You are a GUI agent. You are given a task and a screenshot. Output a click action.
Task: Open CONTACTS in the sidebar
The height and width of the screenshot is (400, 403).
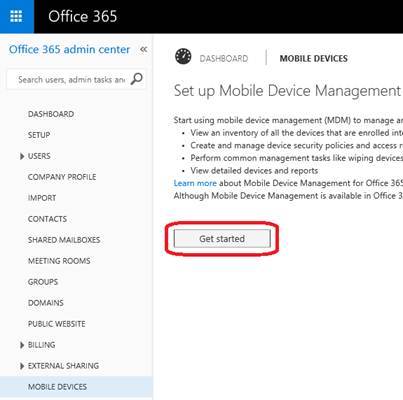(x=47, y=219)
